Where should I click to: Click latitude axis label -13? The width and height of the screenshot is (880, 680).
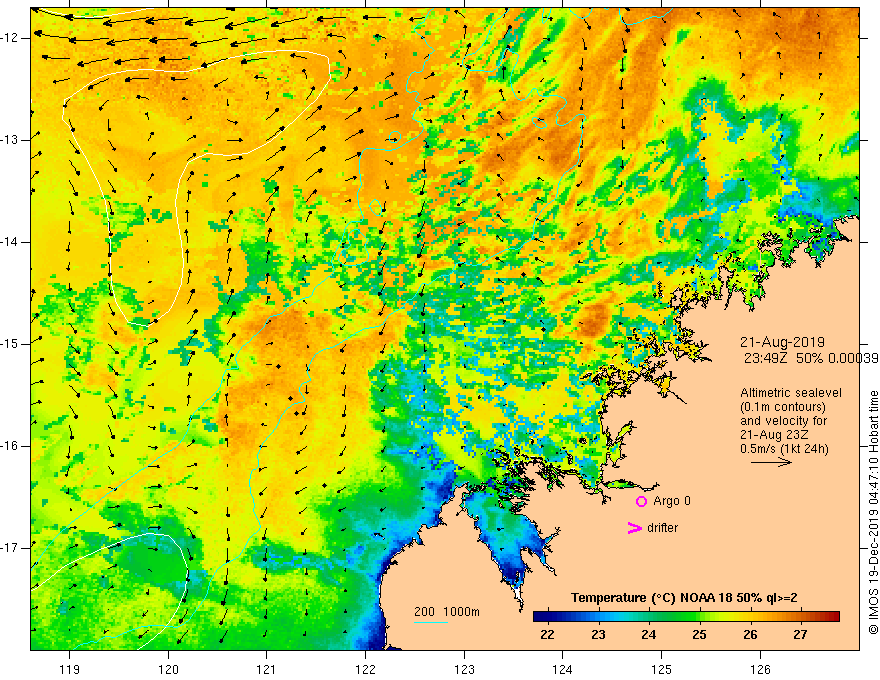click(11, 140)
